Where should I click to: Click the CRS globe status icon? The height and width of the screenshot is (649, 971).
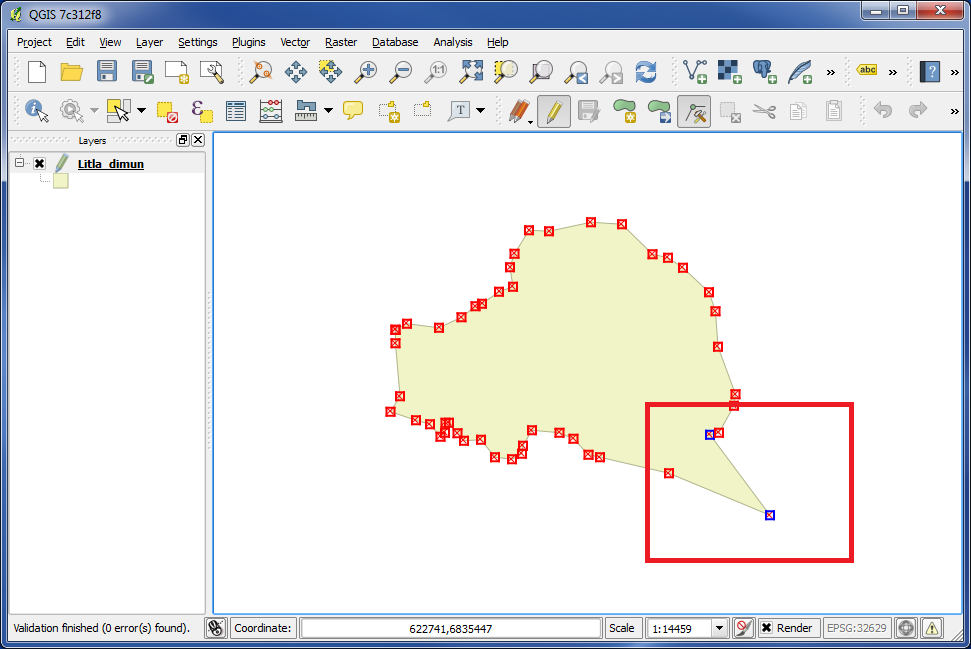click(x=905, y=628)
